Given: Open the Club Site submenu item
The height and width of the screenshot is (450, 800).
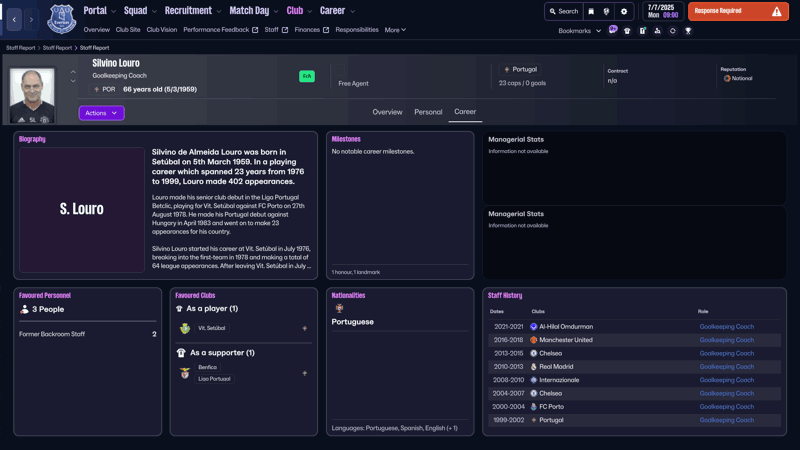Looking at the screenshot, I should [x=128, y=30].
